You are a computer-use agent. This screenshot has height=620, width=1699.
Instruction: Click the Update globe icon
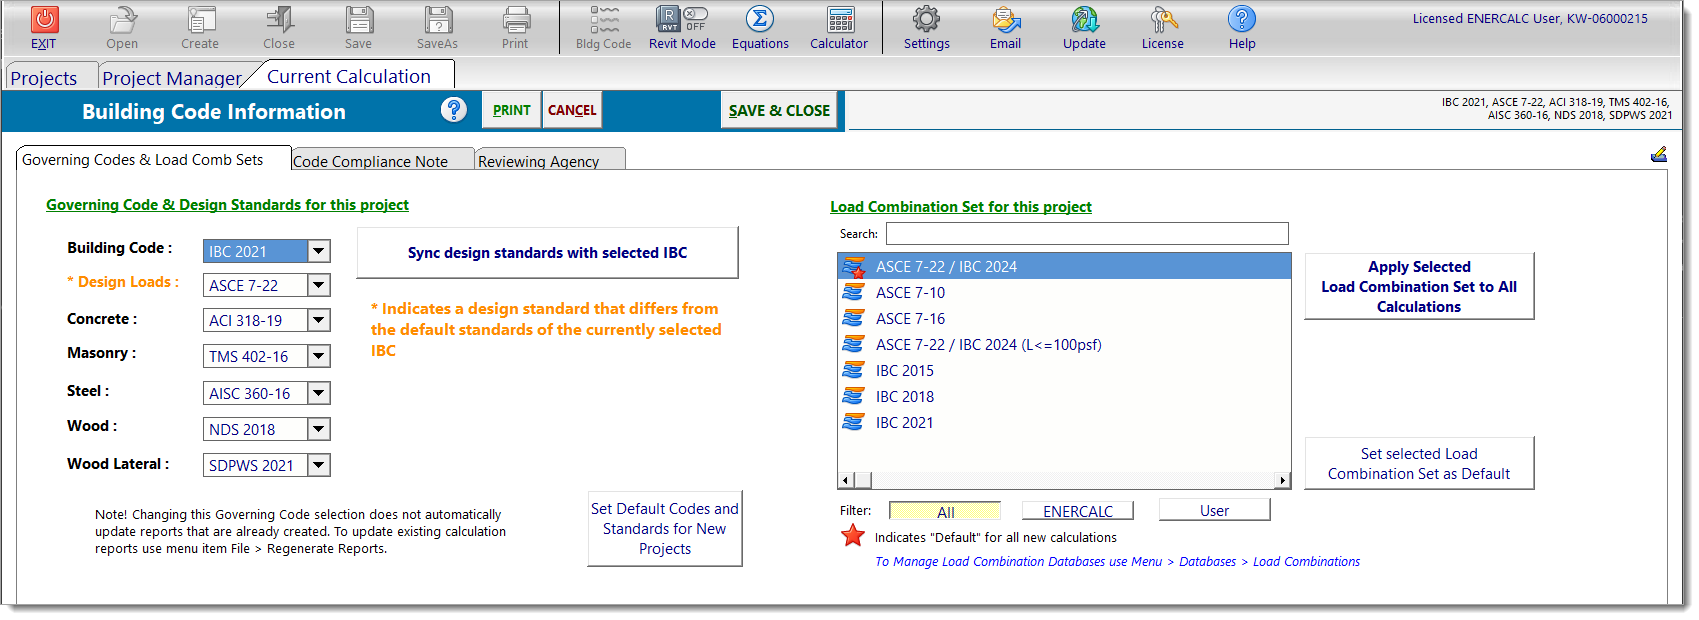1085,19
